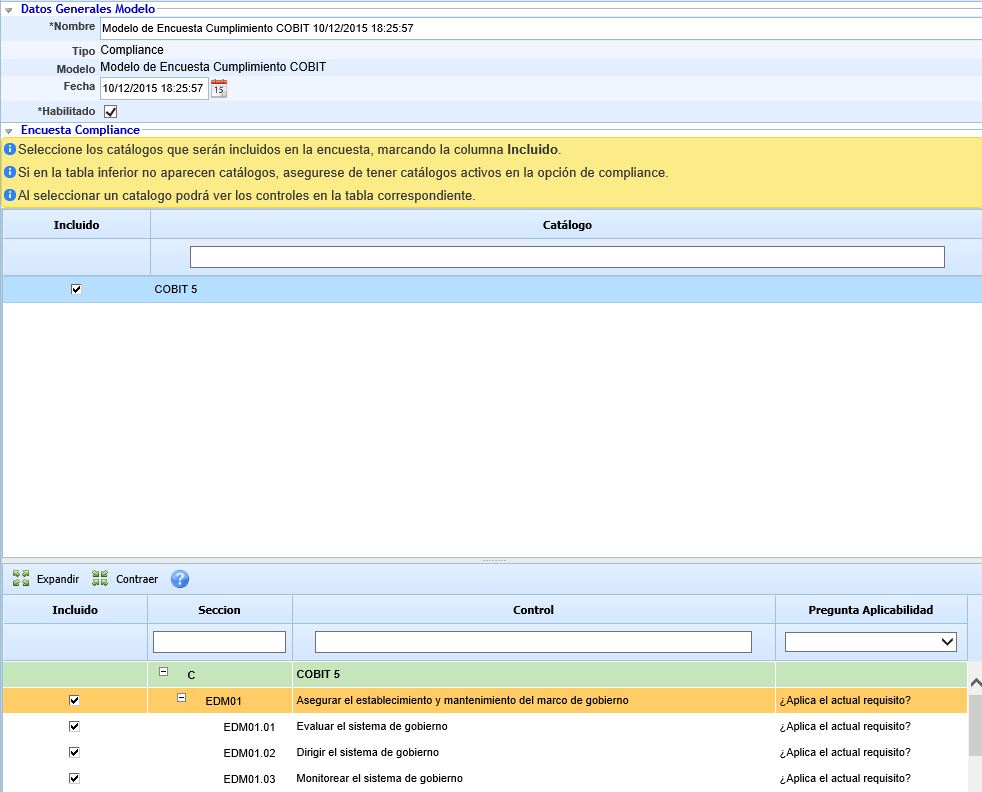Toggle the Habilitado checkbox

pyautogui.click(x=111, y=112)
